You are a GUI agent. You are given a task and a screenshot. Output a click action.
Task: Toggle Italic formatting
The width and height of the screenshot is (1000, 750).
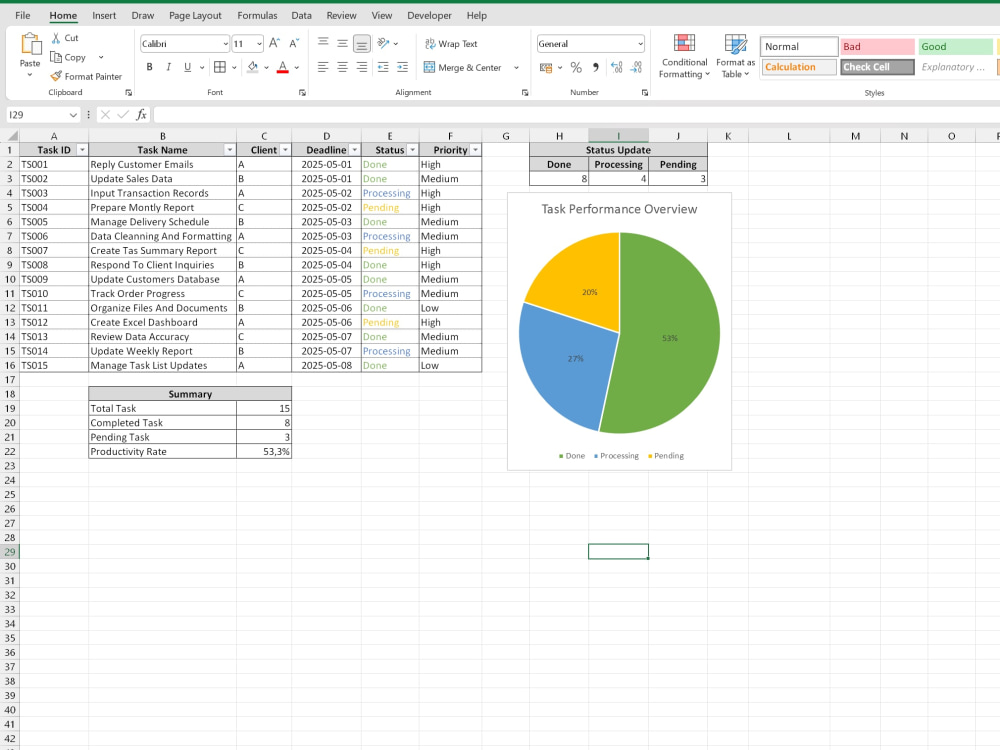pyautogui.click(x=168, y=67)
